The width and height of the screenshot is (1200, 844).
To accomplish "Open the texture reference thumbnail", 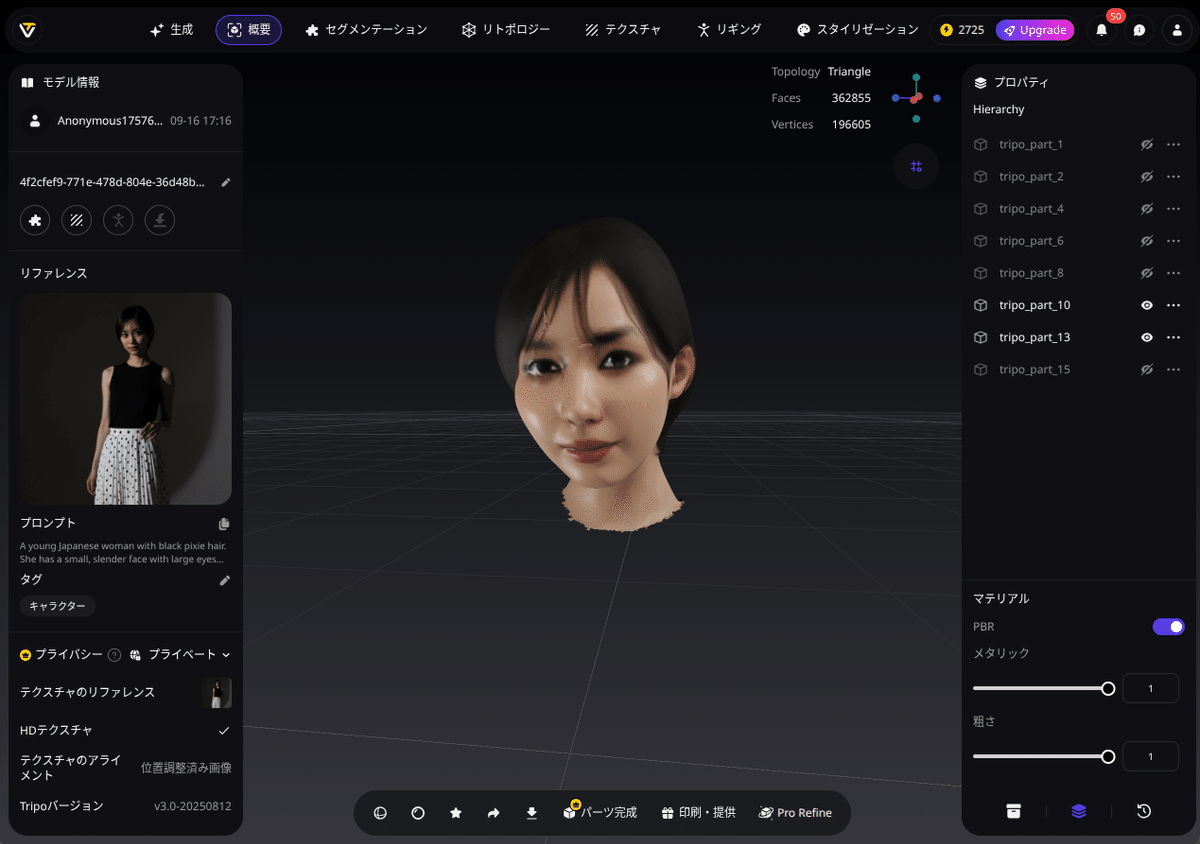I will (x=216, y=693).
